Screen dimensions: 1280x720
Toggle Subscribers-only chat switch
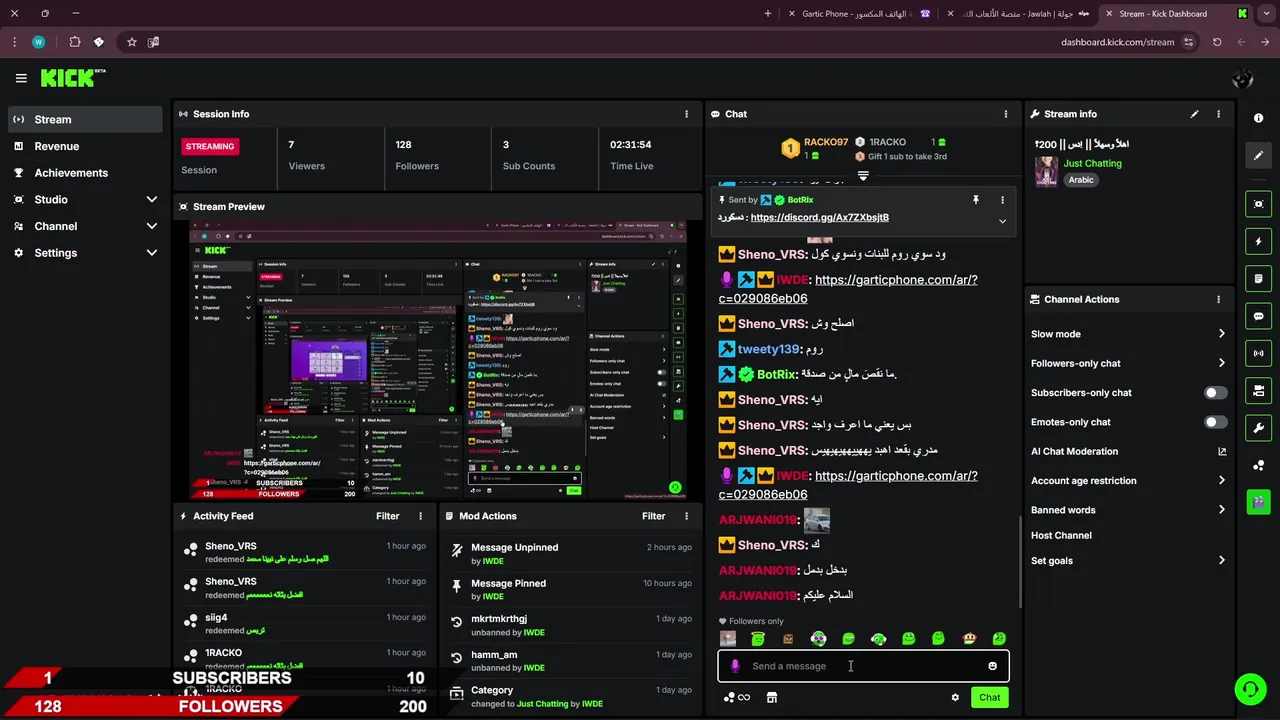[x=1215, y=393]
